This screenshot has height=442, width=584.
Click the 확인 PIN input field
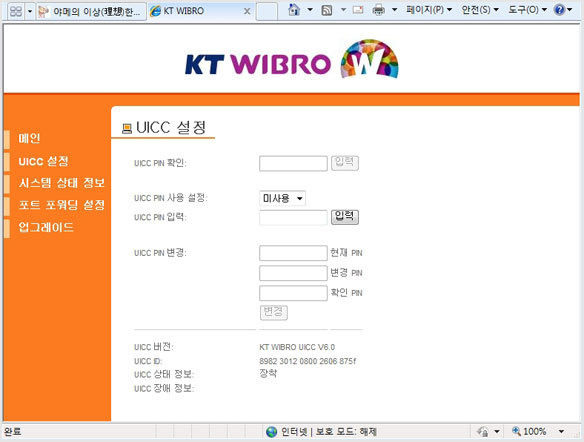tap(293, 293)
